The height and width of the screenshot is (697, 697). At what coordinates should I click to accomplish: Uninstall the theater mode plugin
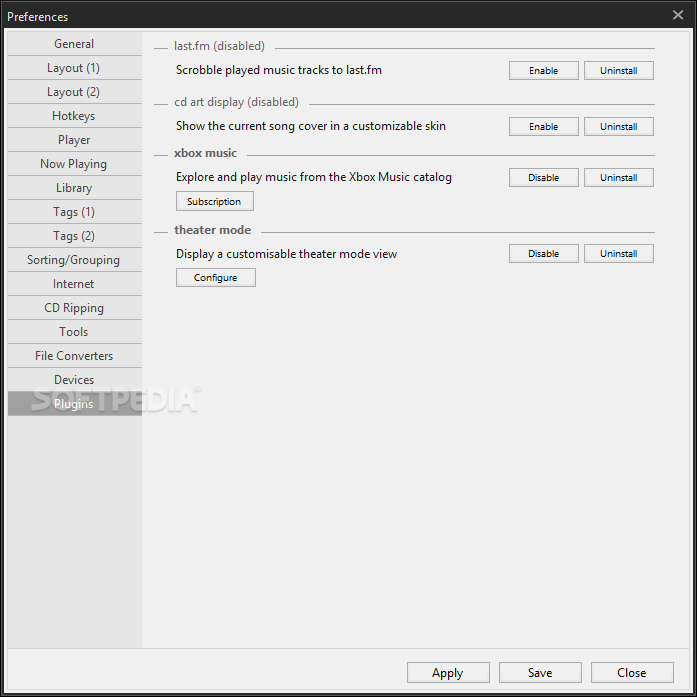[x=619, y=253]
